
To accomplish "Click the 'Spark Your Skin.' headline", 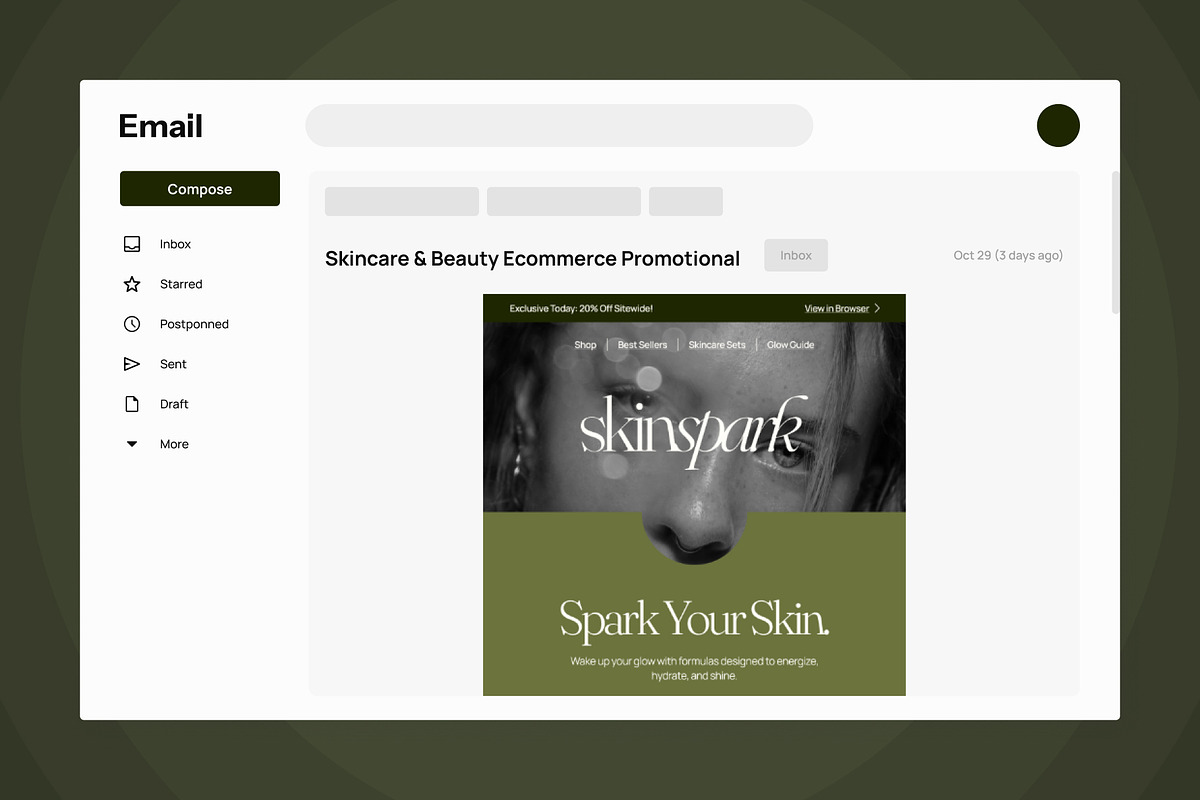I will [694, 619].
